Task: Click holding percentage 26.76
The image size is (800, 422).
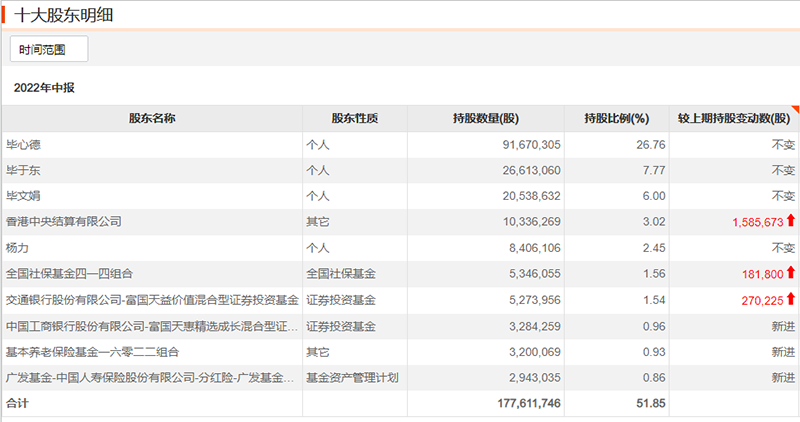Action: tap(651, 144)
